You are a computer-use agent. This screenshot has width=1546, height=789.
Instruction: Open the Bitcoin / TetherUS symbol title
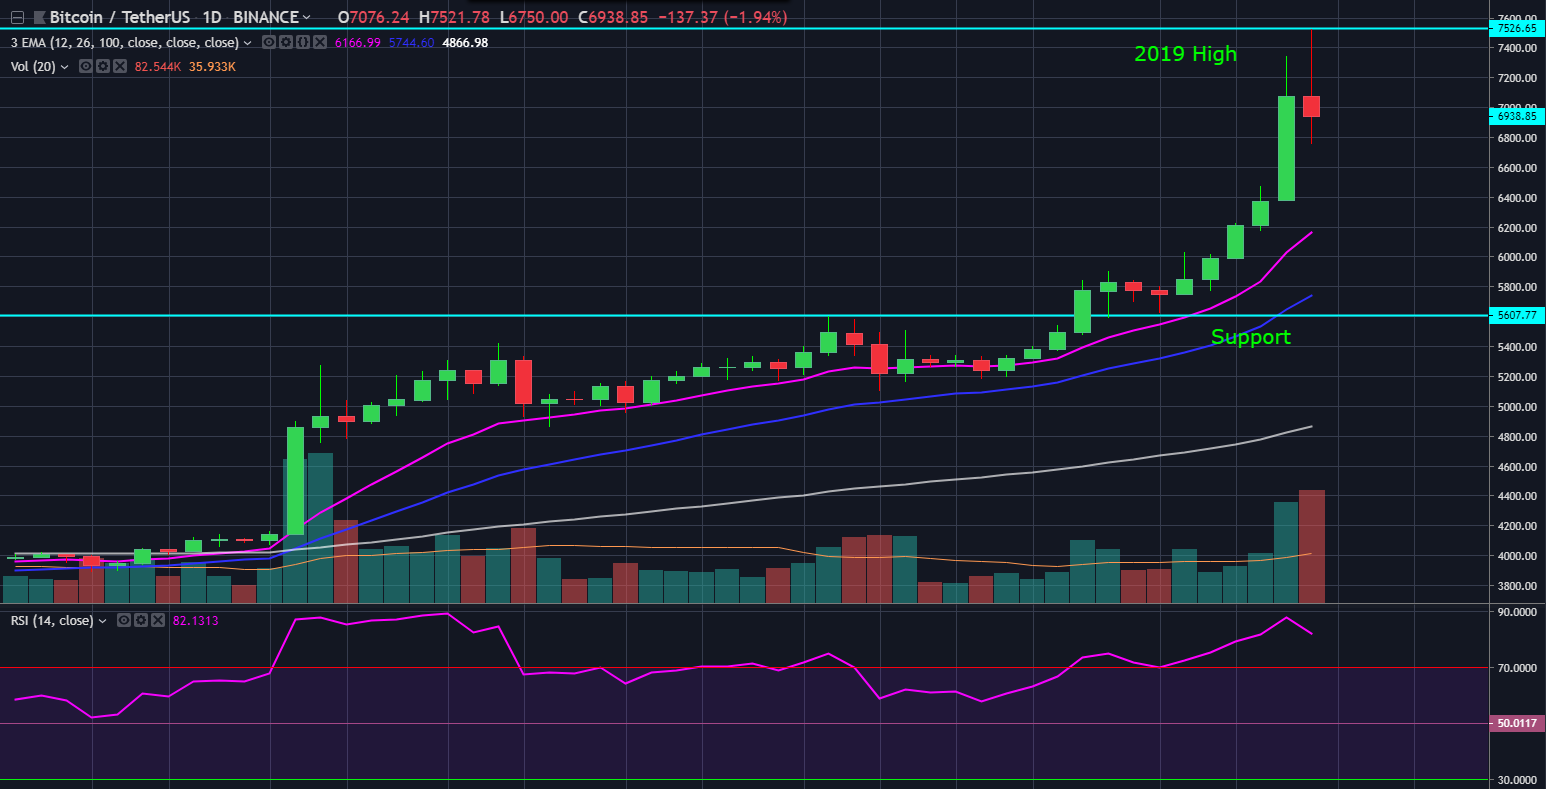point(119,17)
